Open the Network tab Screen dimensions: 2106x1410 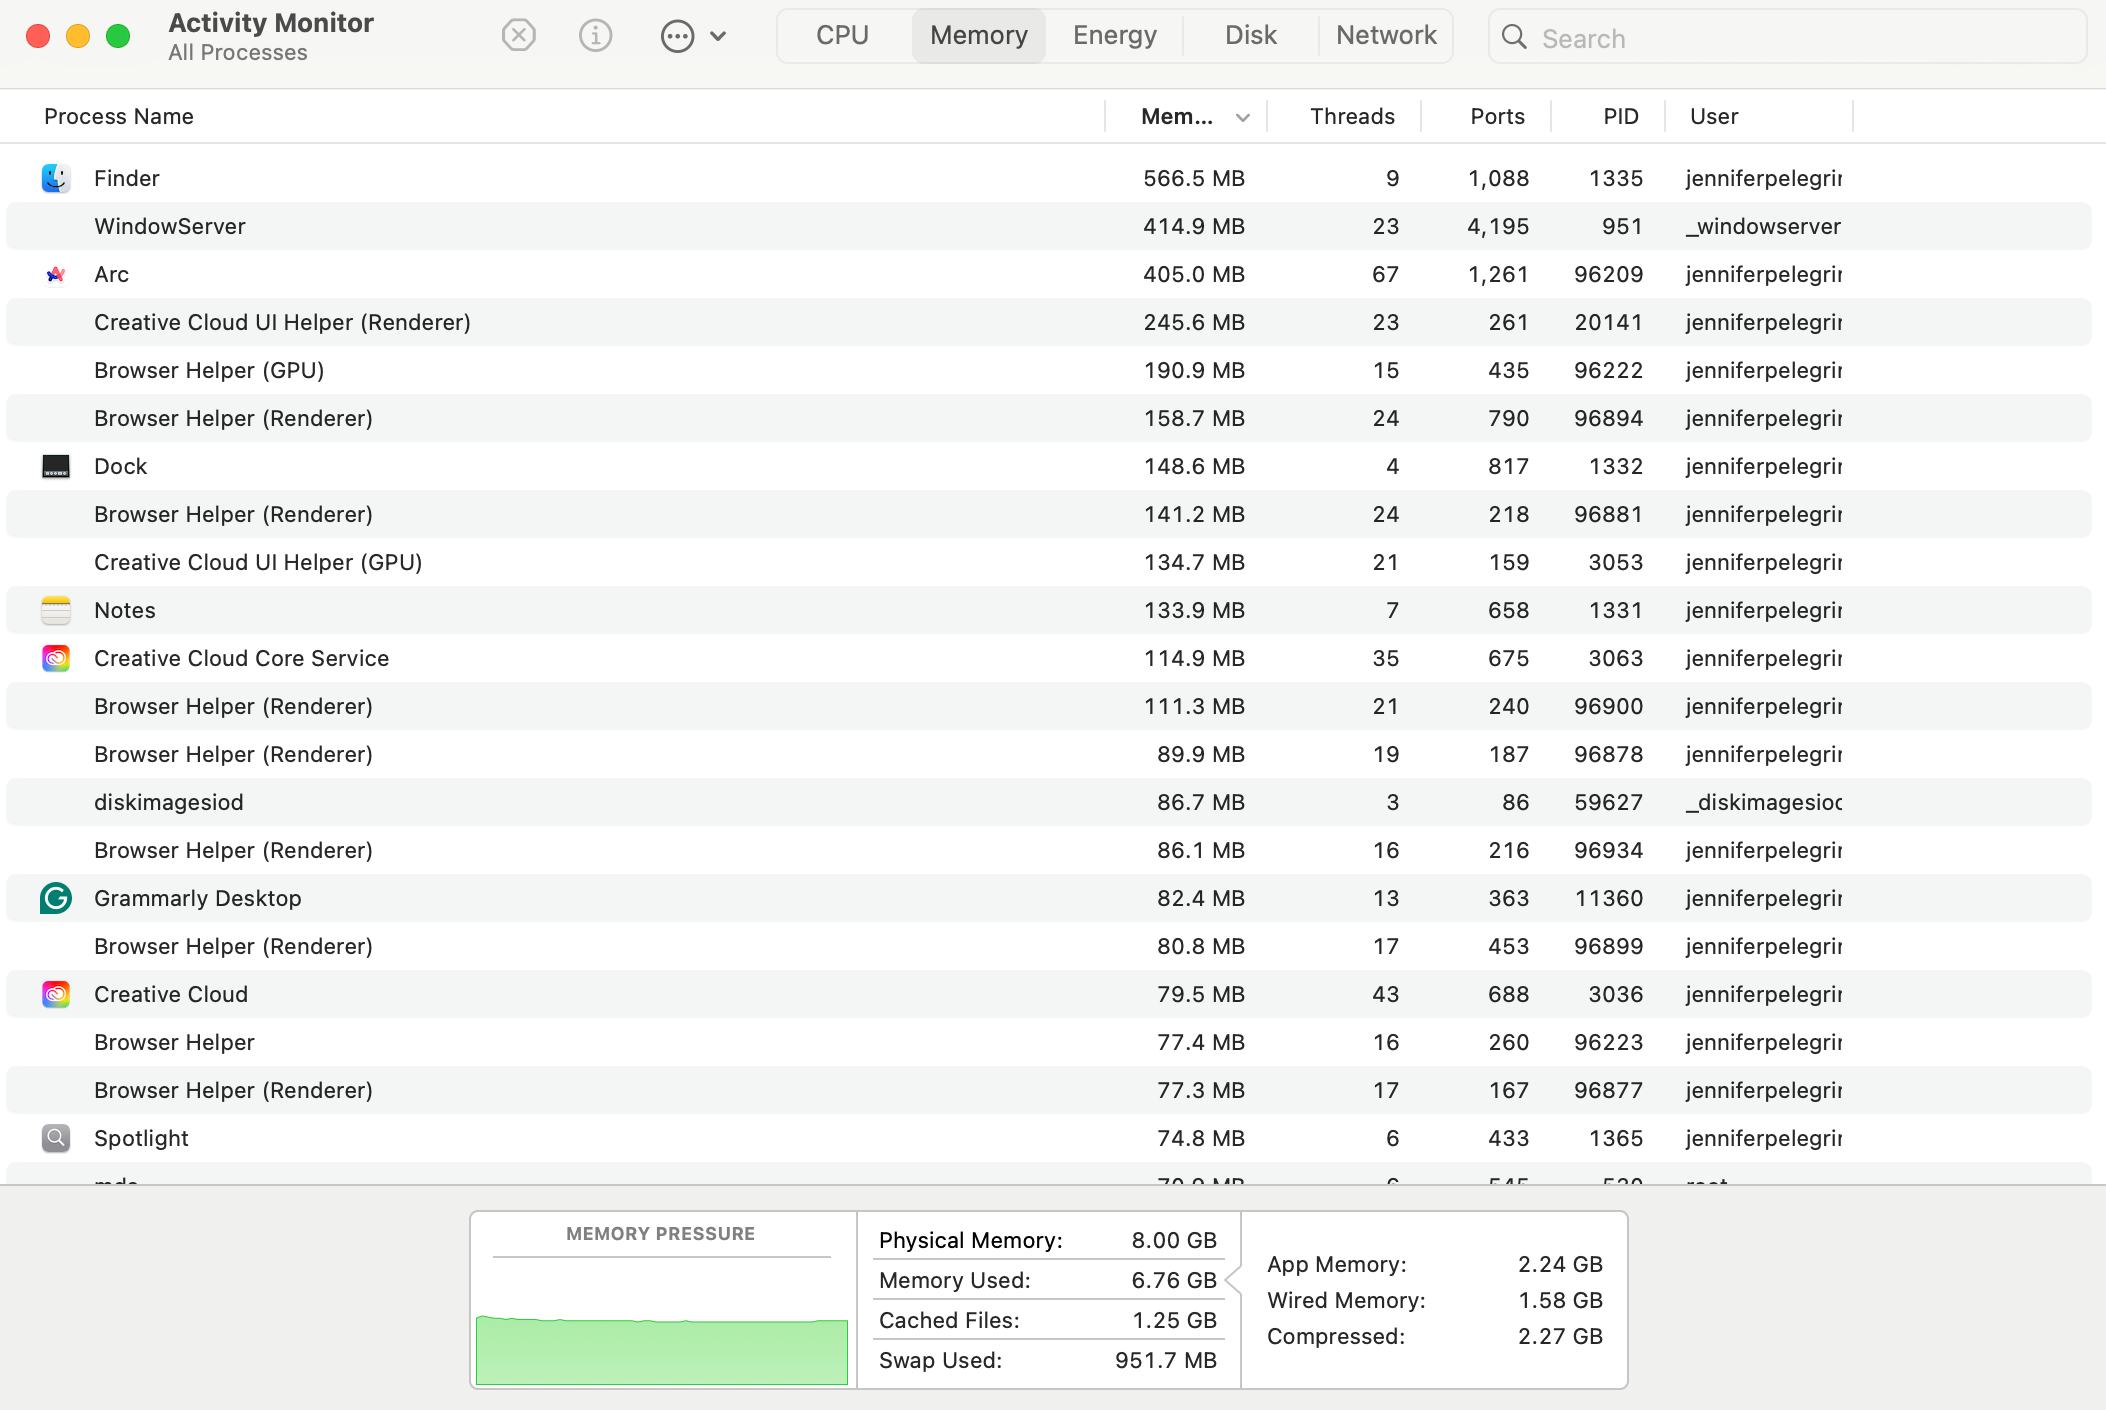click(x=1386, y=34)
